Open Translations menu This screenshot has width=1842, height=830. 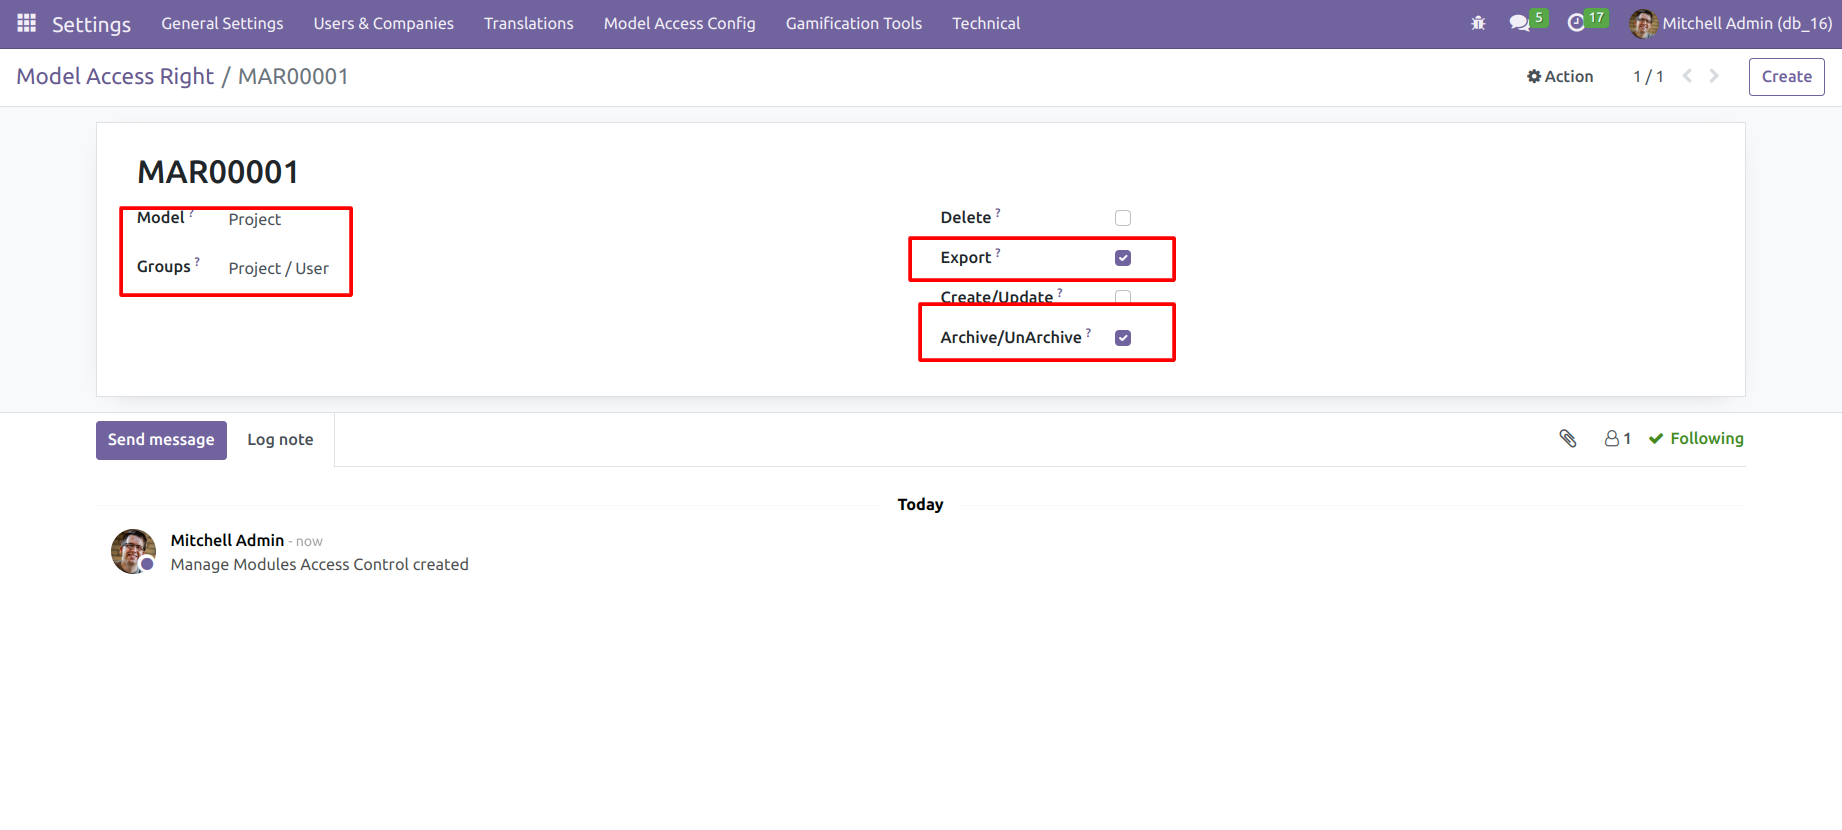529,23
